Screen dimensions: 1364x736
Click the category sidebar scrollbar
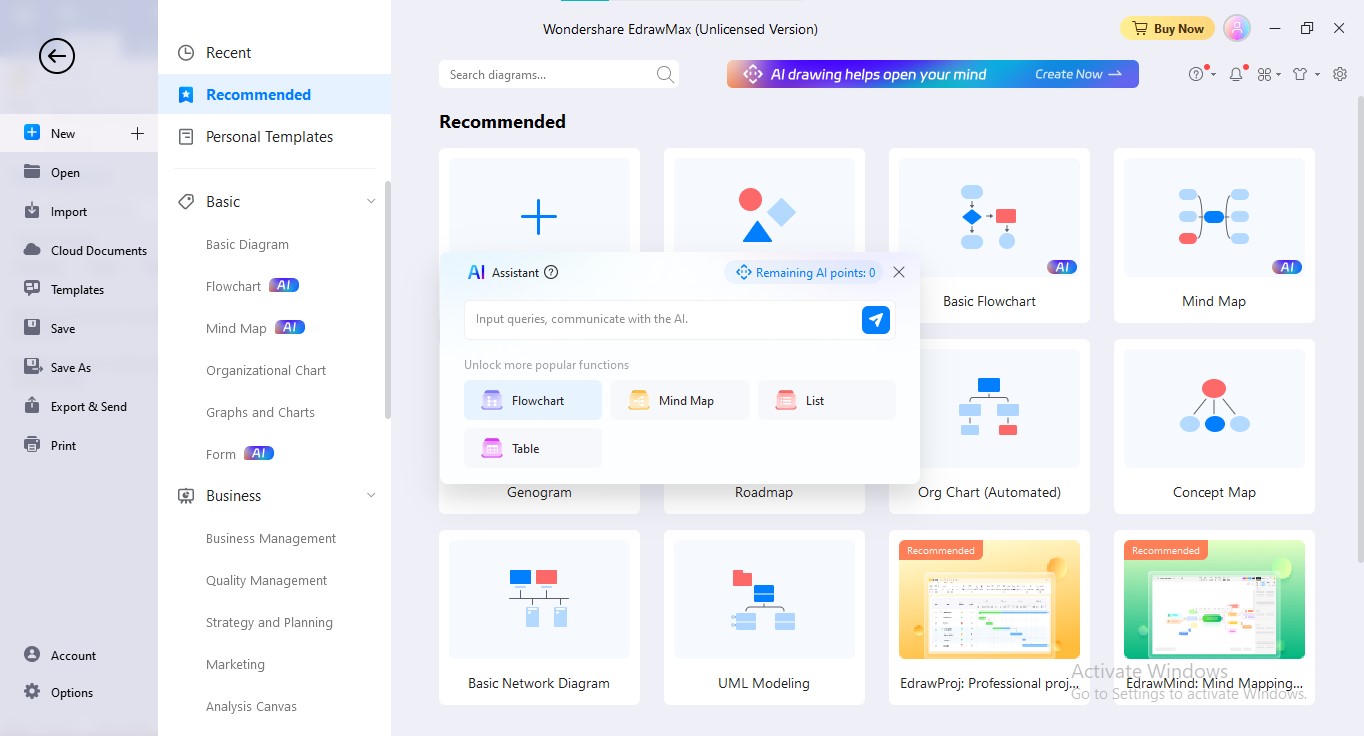[x=388, y=300]
